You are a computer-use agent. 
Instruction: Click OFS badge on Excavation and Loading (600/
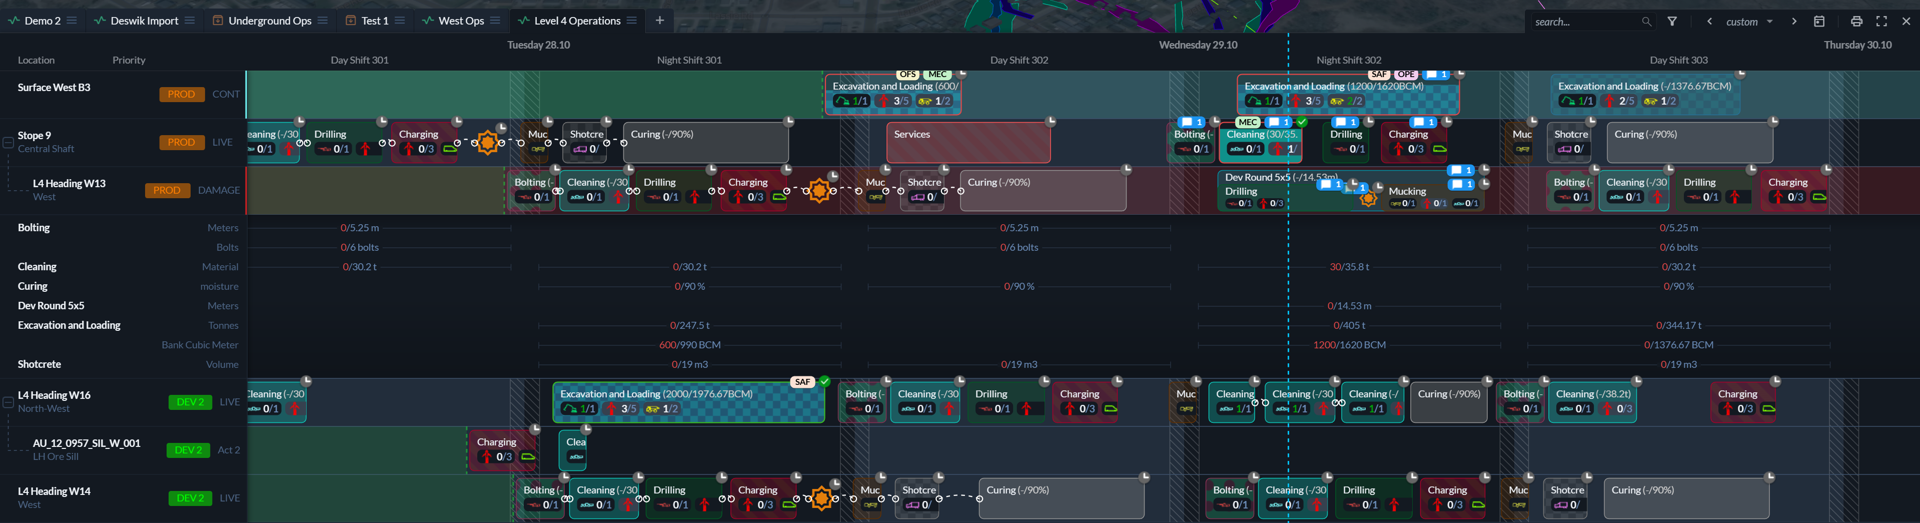pyautogui.click(x=908, y=74)
